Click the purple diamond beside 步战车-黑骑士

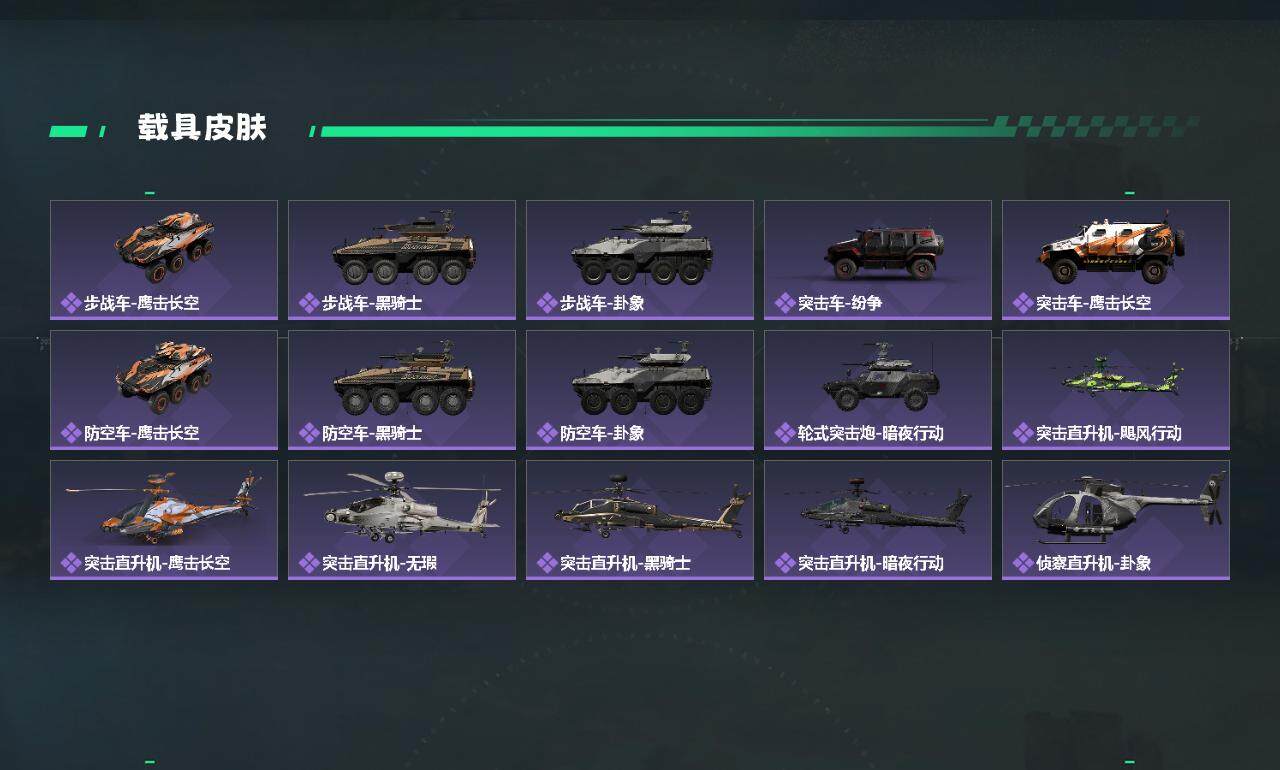point(309,303)
